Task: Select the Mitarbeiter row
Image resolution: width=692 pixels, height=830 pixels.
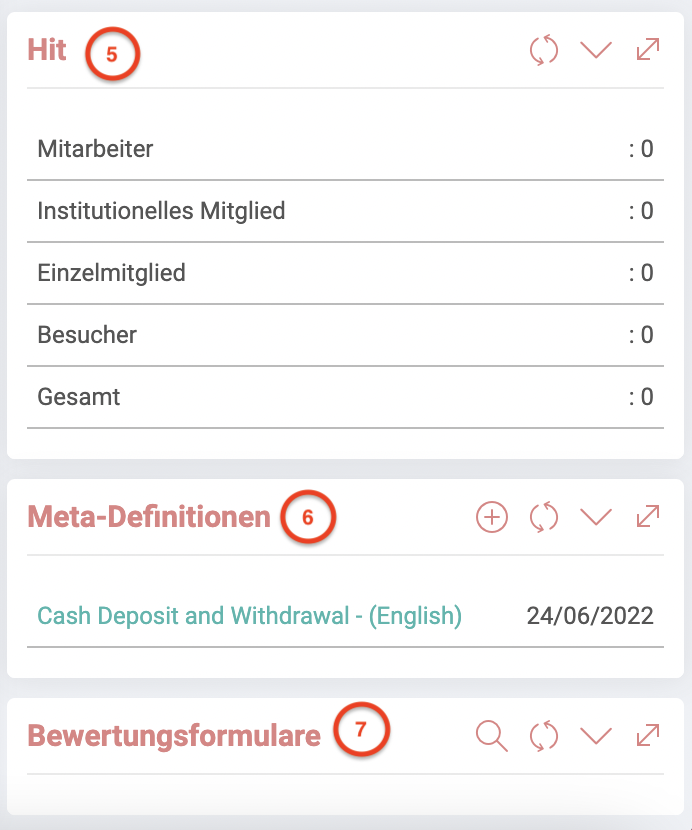Action: [345, 149]
